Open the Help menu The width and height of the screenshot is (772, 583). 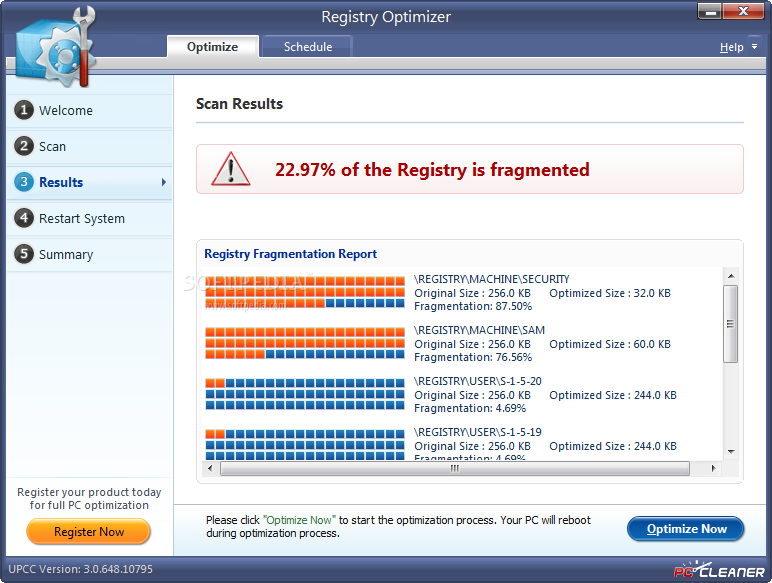(731, 47)
